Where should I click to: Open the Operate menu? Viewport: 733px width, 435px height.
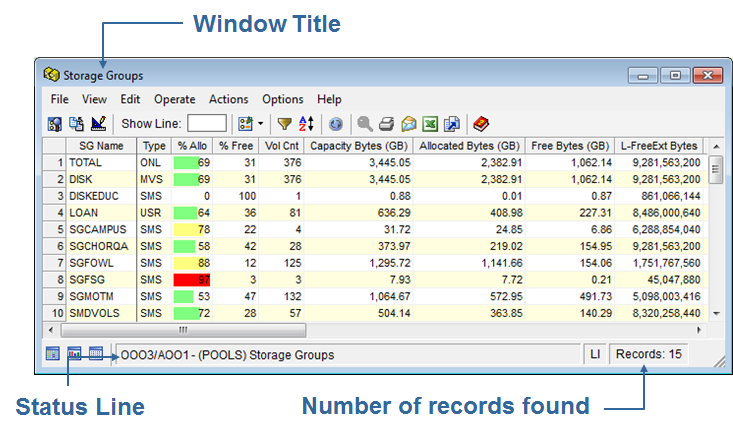(174, 100)
